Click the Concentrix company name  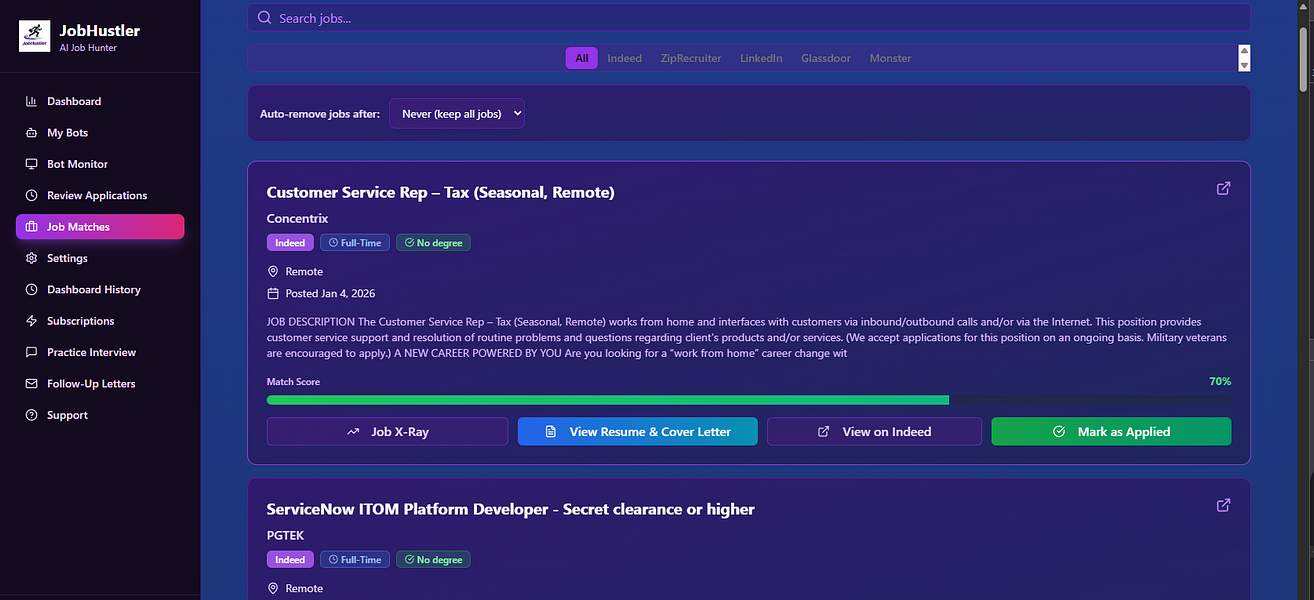click(x=297, y=218)
